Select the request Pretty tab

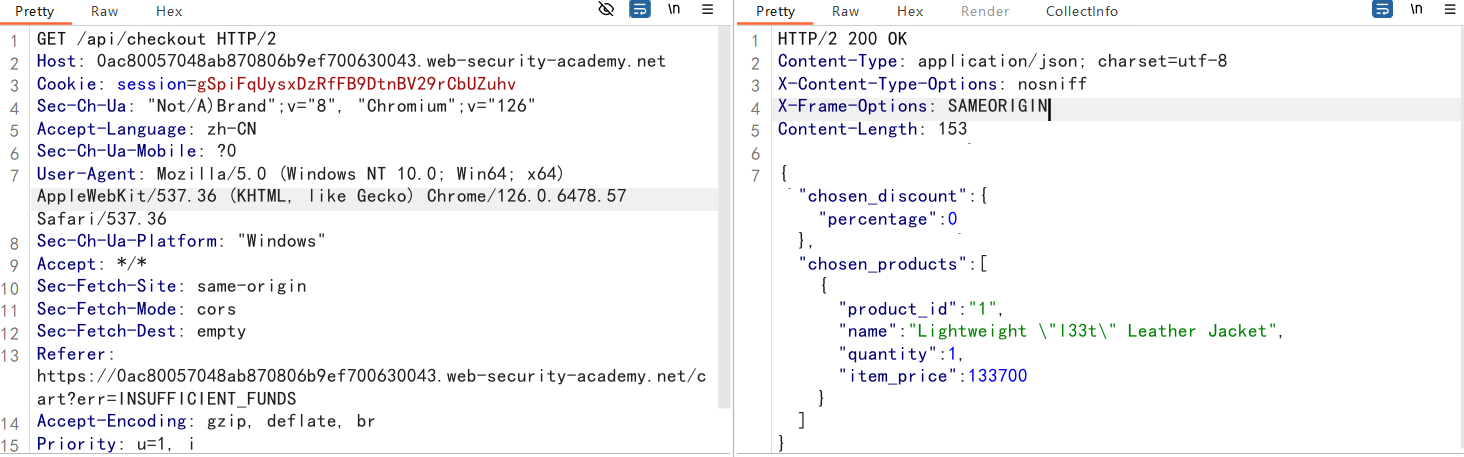point(35,11)
